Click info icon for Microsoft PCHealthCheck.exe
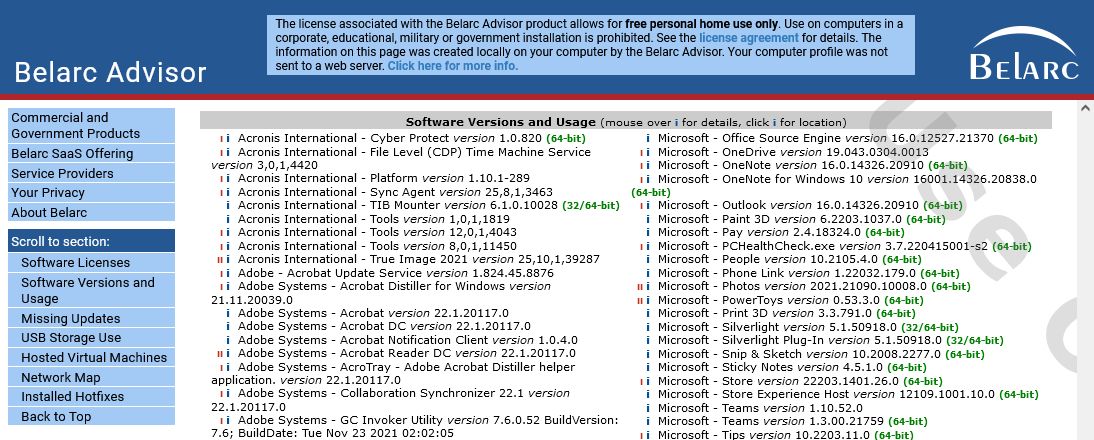 pos(647,246)
